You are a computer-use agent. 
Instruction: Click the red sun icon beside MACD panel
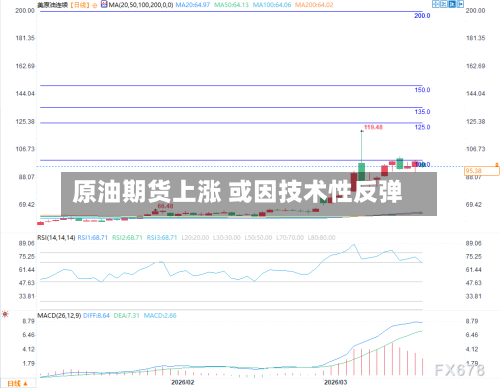pyautogui.click(x=5, y=314)
